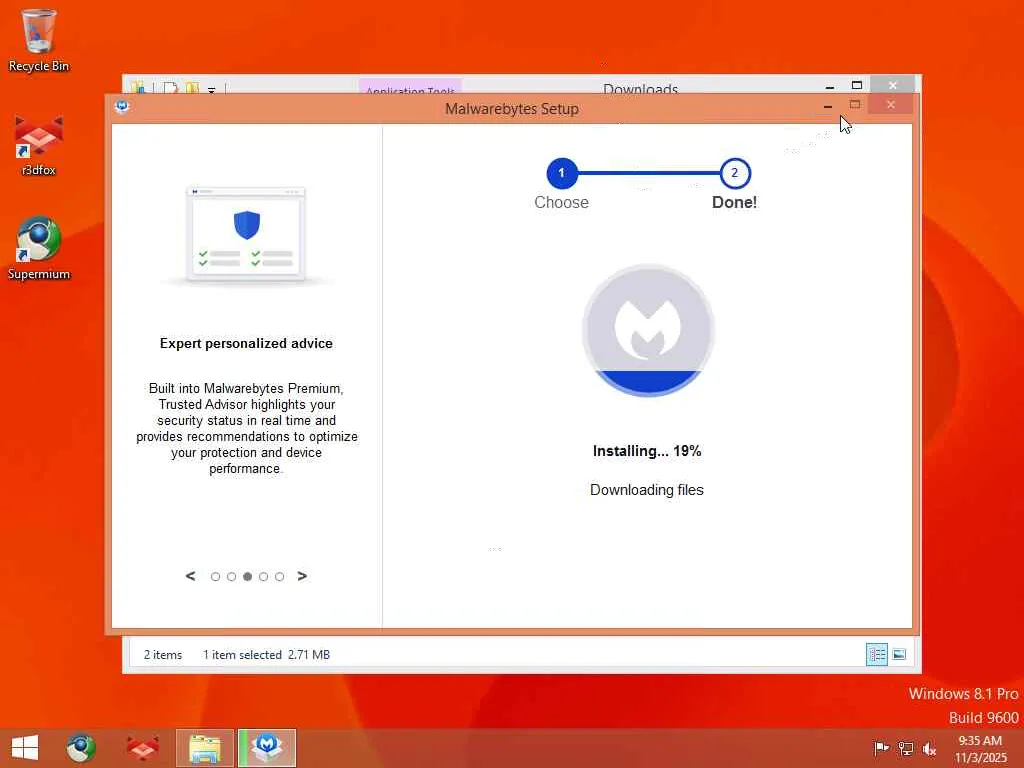
Task: Open the Supermium desktop shortcut
Action: [39, 249]
